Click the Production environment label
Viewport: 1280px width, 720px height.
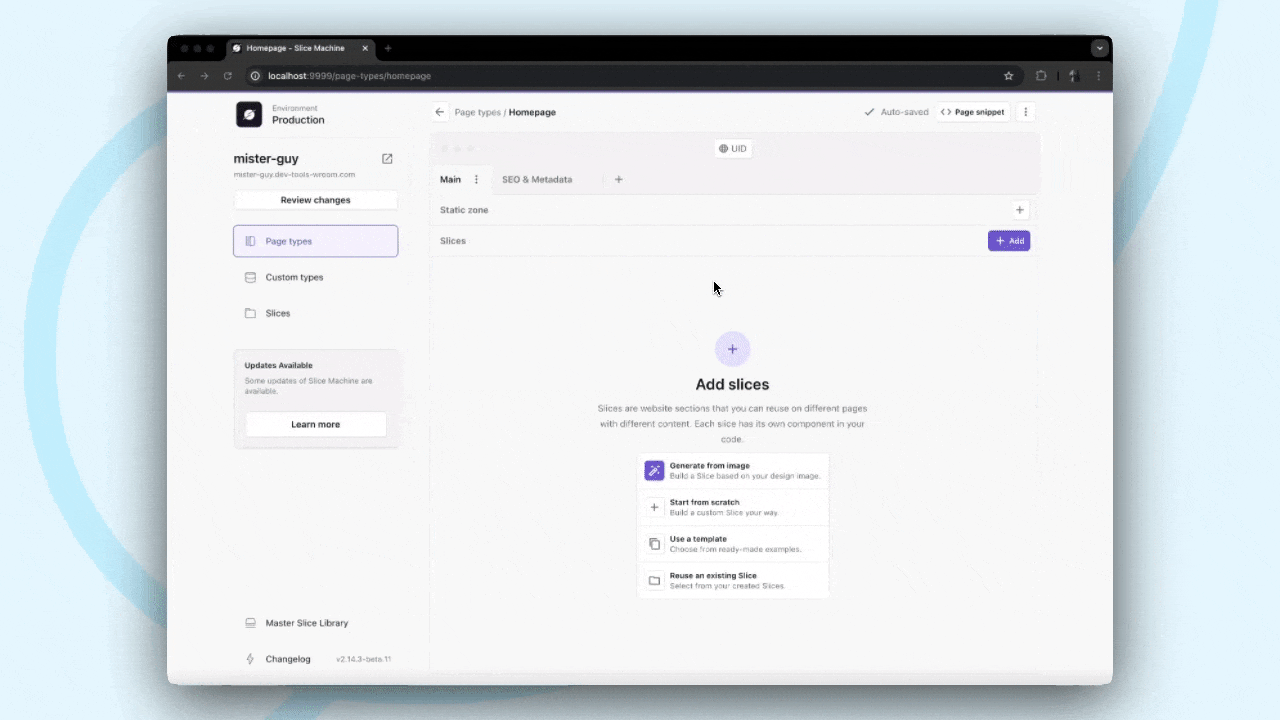[x=298, y=120]
